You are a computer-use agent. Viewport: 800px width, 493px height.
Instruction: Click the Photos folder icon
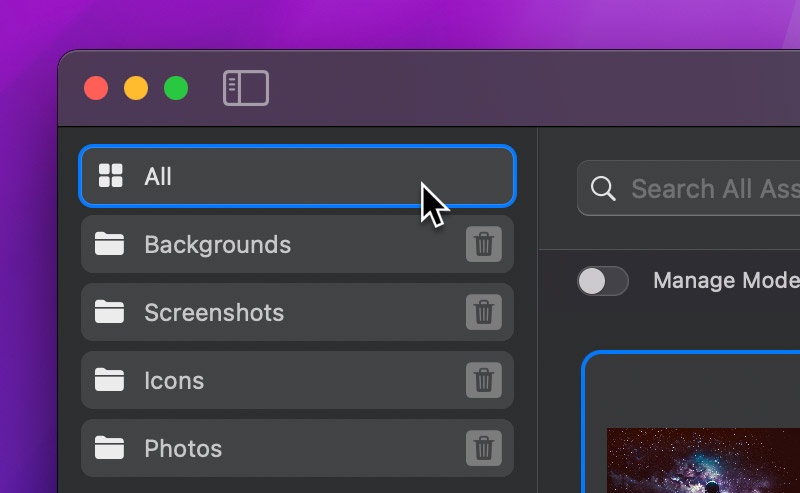tap(109, 448)
